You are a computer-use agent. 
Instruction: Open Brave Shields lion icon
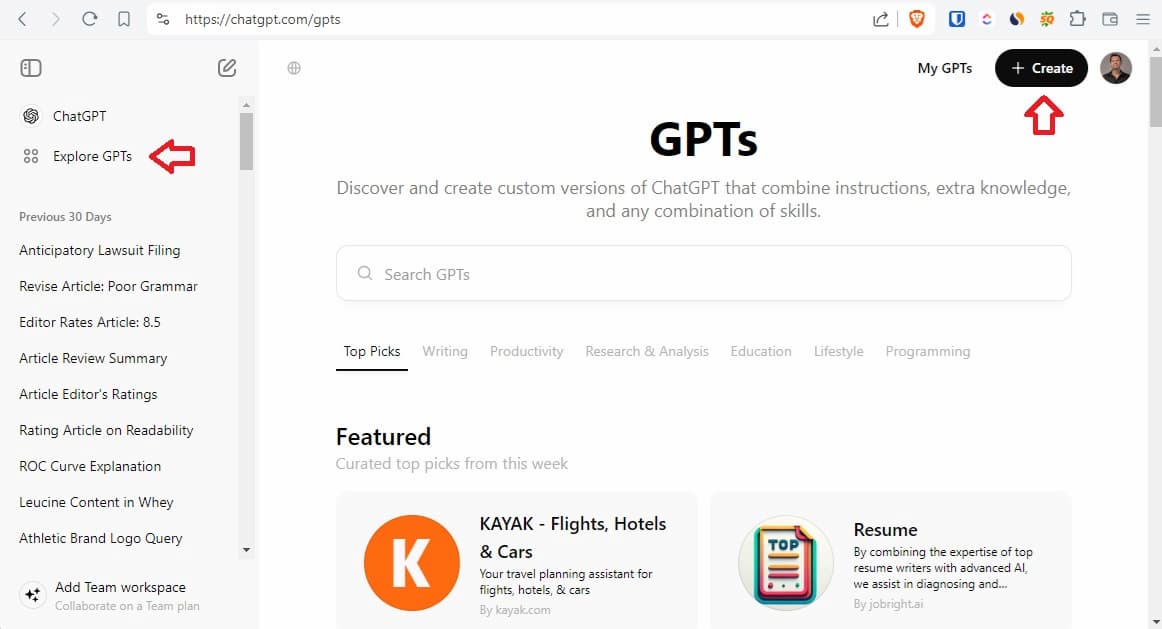click(x=917, y=19)
